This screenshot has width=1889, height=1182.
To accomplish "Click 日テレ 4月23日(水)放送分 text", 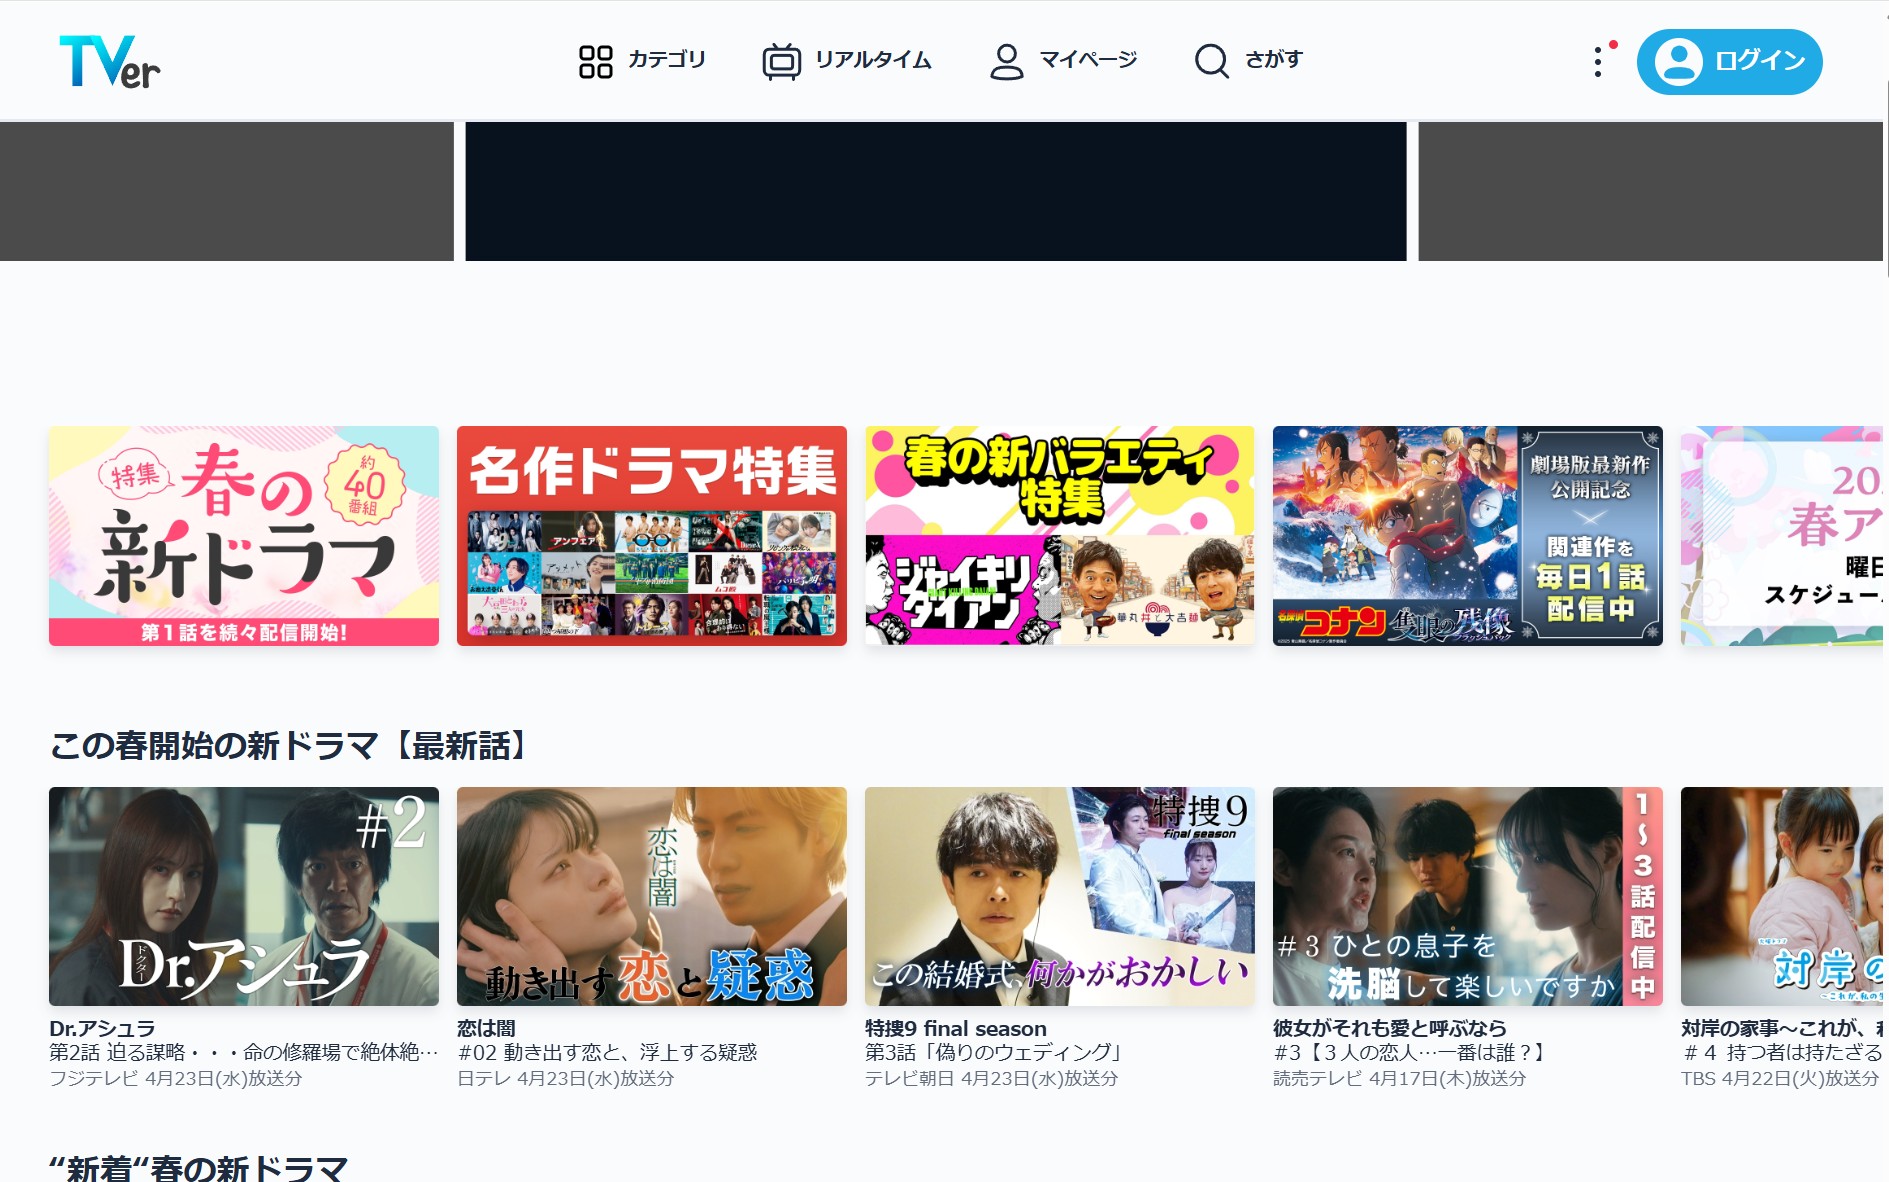I will (x=566, y=1078).
